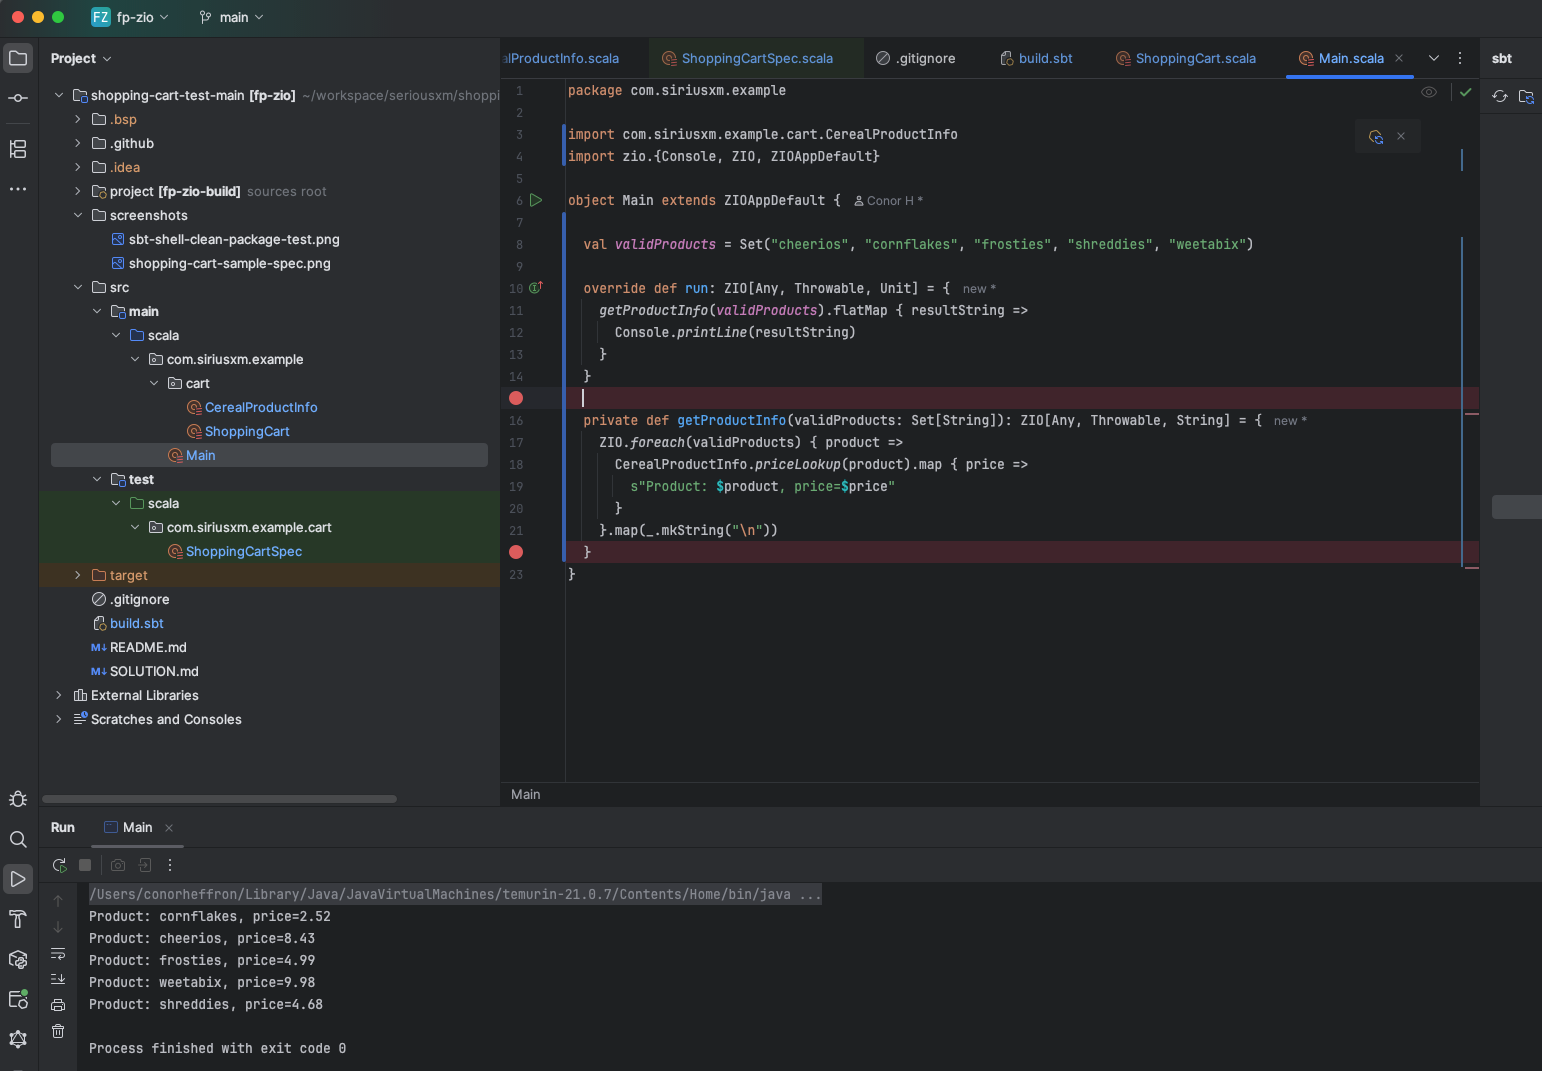Open the Debug tool window icon
The width and height of the screenshot is (1542, 1071).
(x=18, y=799)
